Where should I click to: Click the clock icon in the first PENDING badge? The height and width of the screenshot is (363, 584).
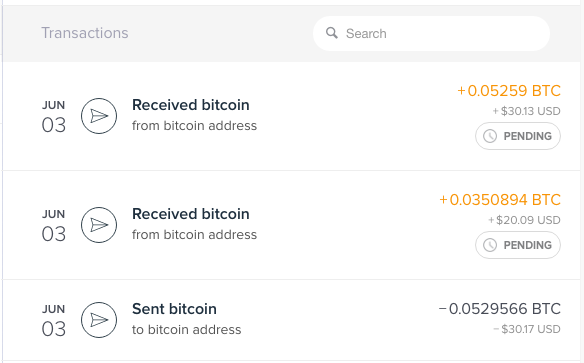pos(490,136)
